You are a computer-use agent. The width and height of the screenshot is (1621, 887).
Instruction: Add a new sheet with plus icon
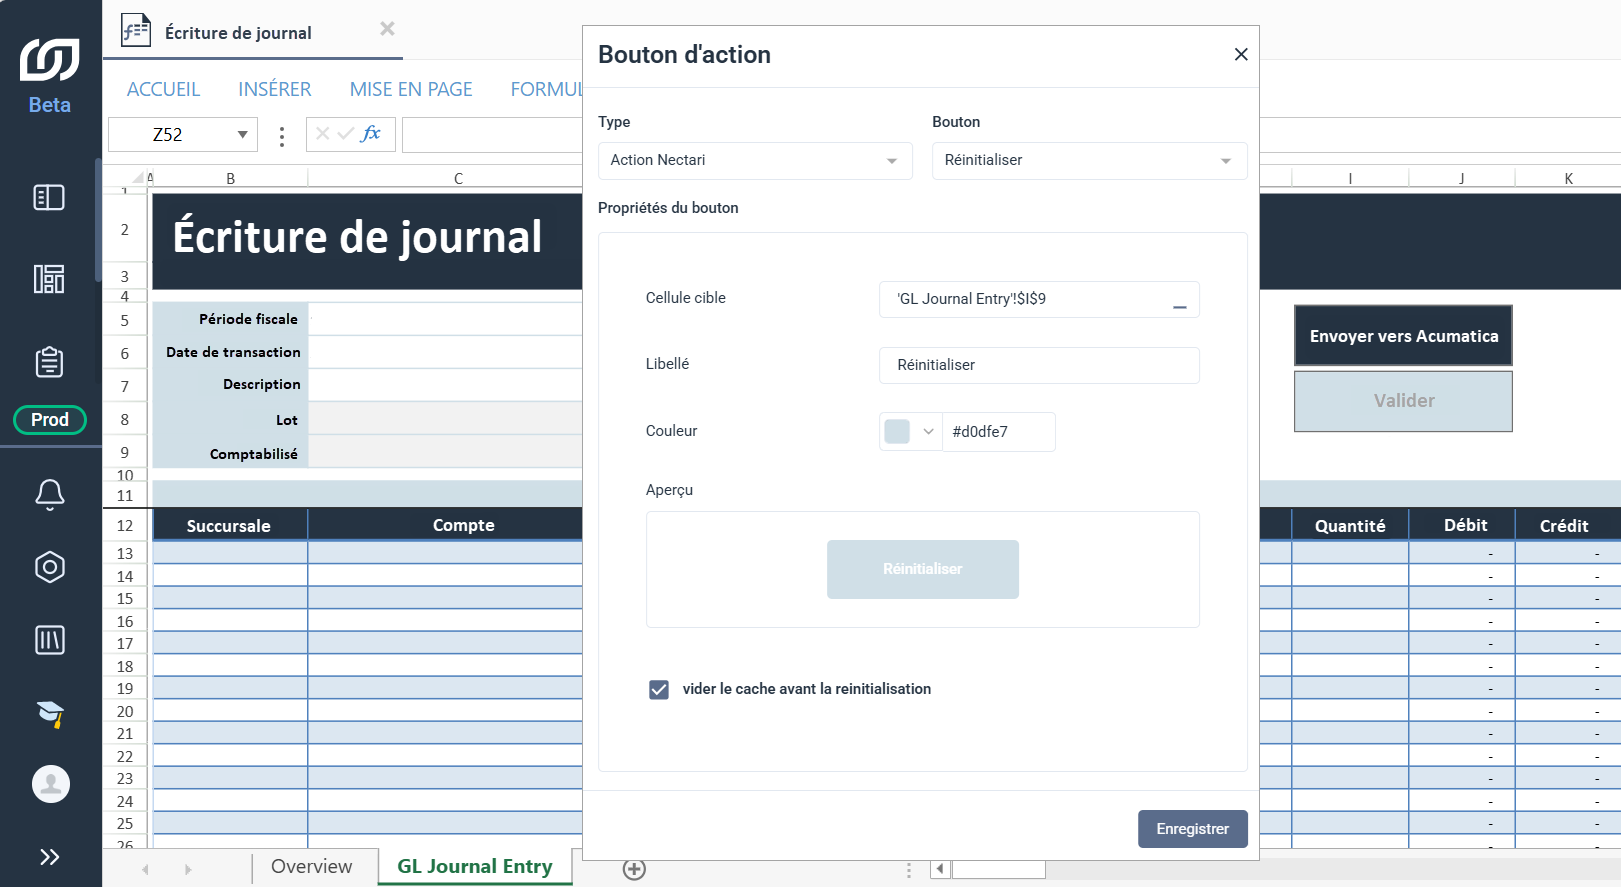coord(634,870)
